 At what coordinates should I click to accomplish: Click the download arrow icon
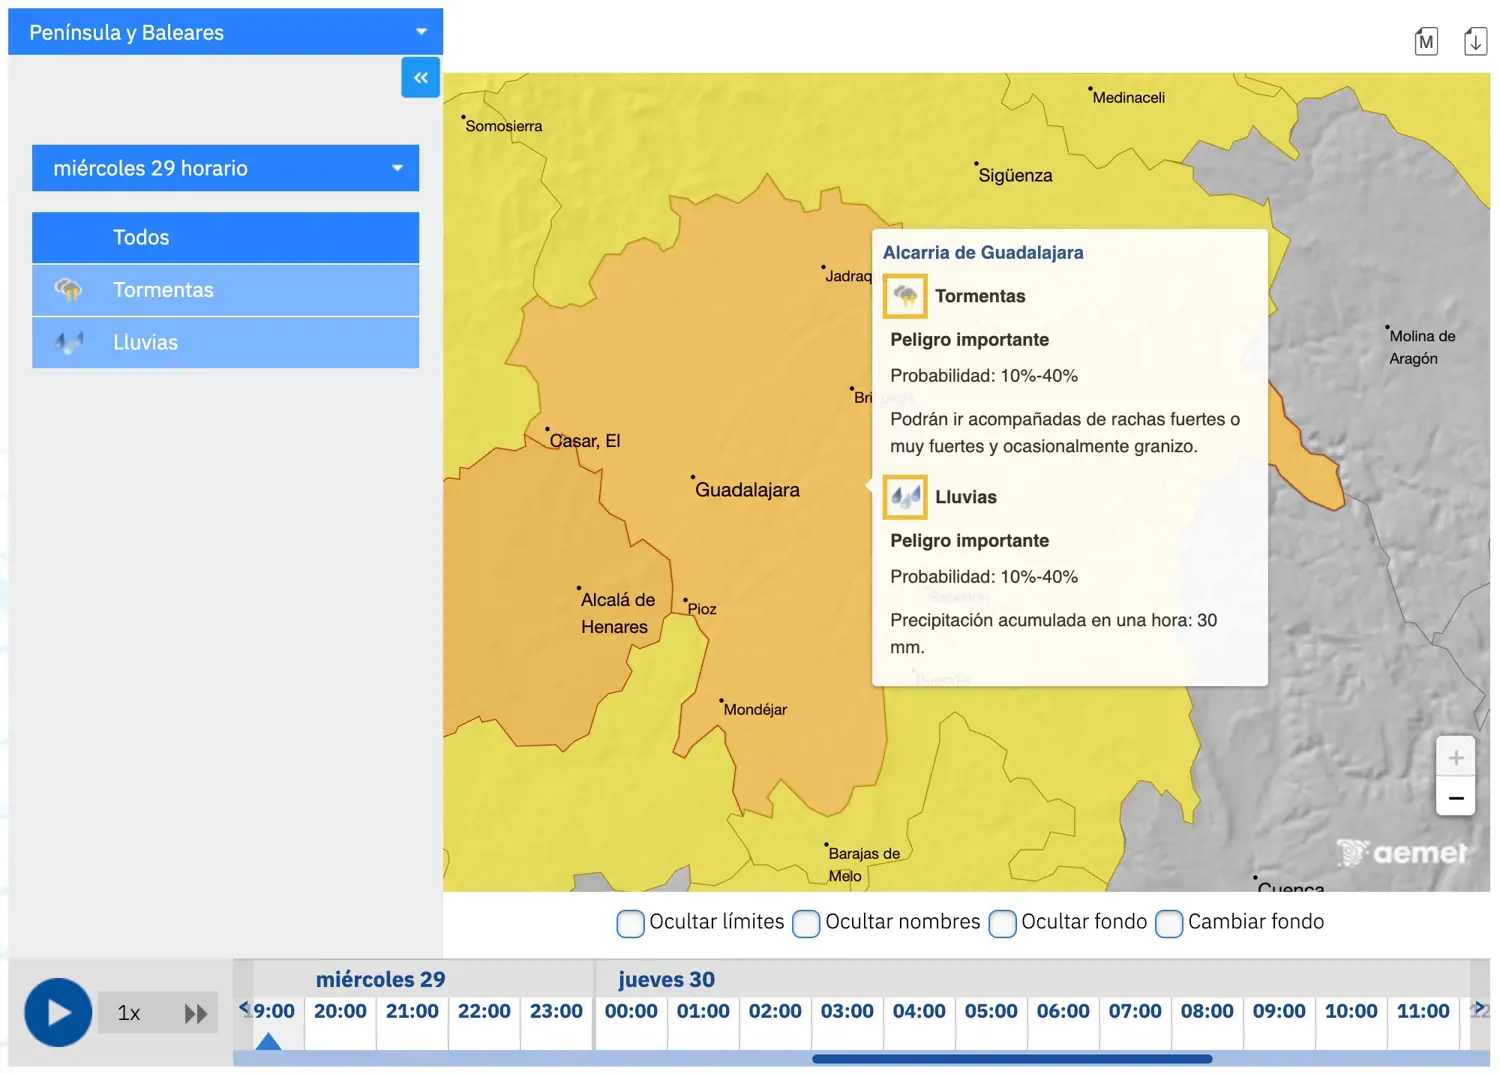click(1475, 42)
